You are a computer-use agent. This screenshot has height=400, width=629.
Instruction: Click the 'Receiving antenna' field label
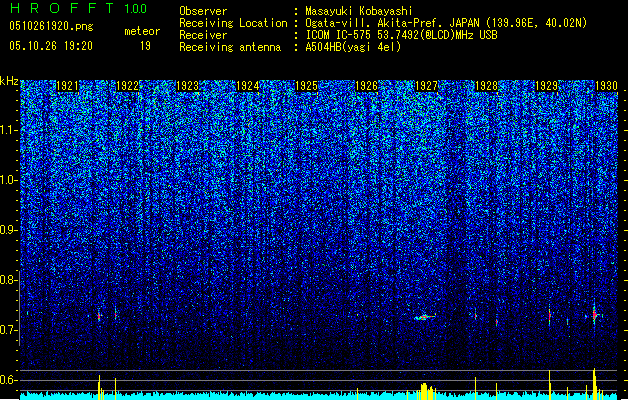pyautogui.click(x=230, y=47)
